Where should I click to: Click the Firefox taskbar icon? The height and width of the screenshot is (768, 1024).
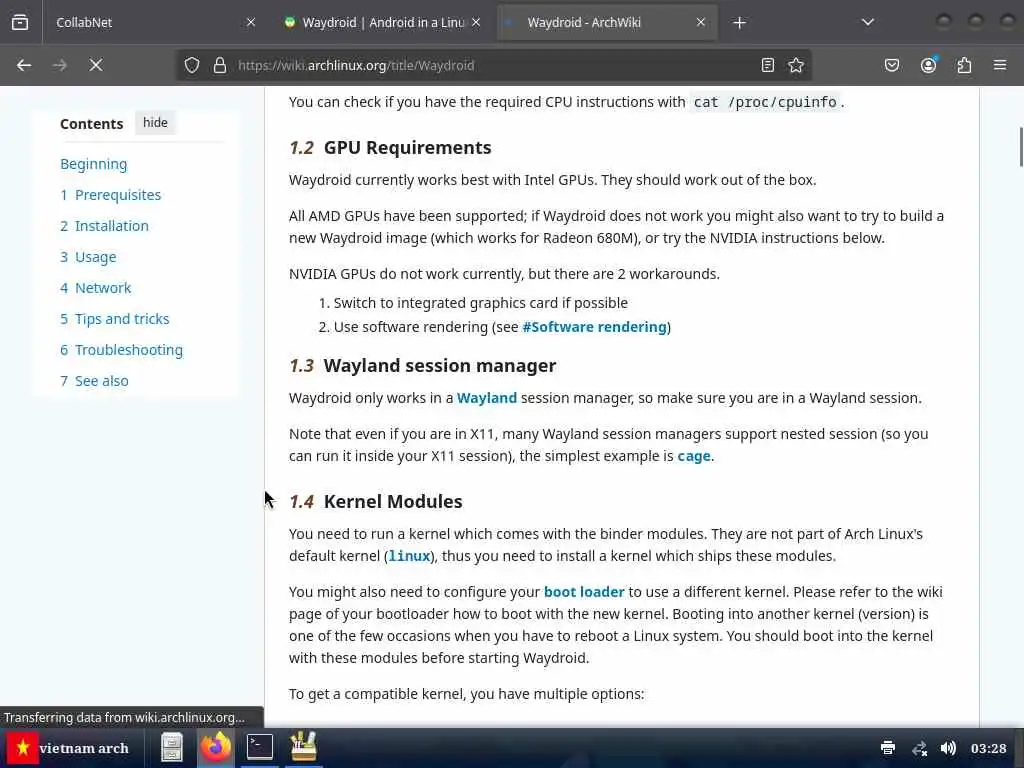point(216,748)
